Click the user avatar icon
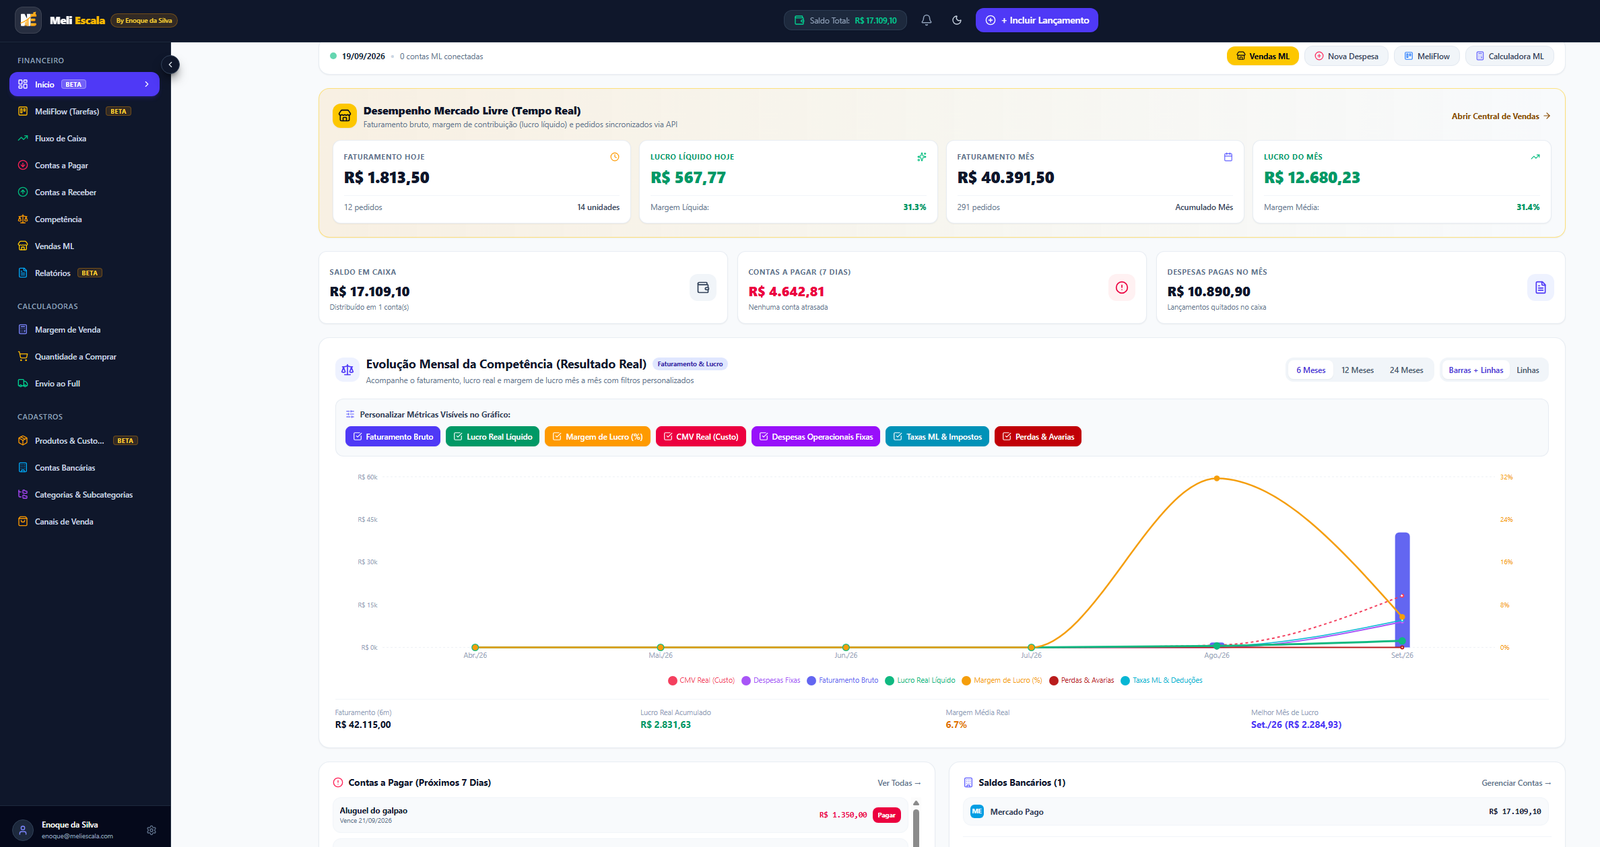The height and width of the screenshot is (847, 1600). click(x=23, y=830)
